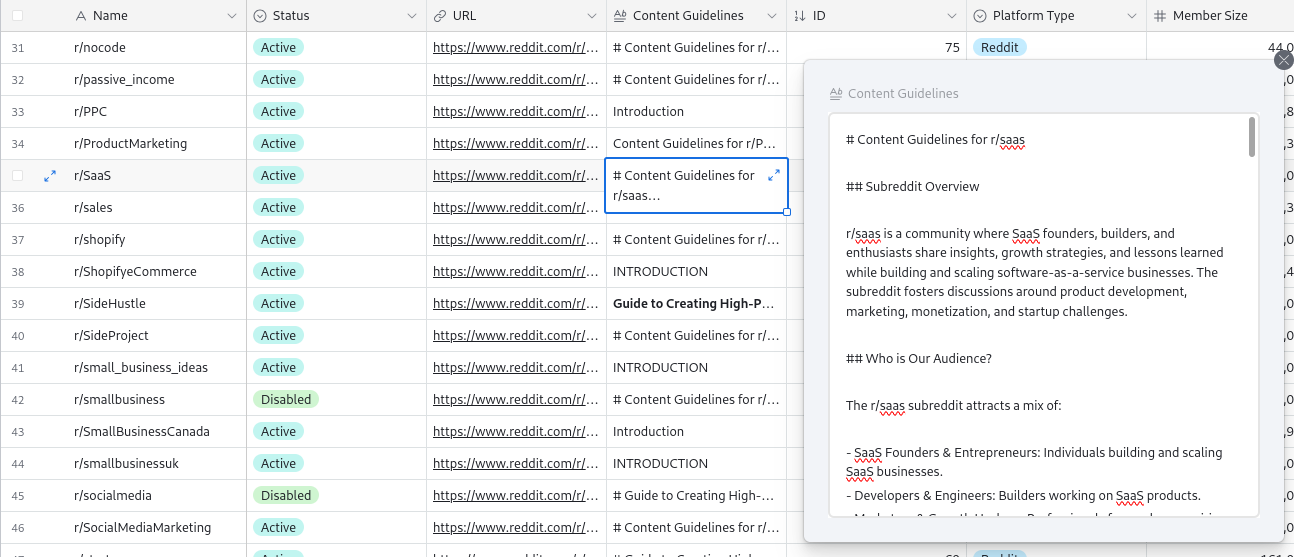This screenshot has width=1294, height=557.
Task: Open the Reddit URL for r/smallbusiness
Action: [516, 399]
